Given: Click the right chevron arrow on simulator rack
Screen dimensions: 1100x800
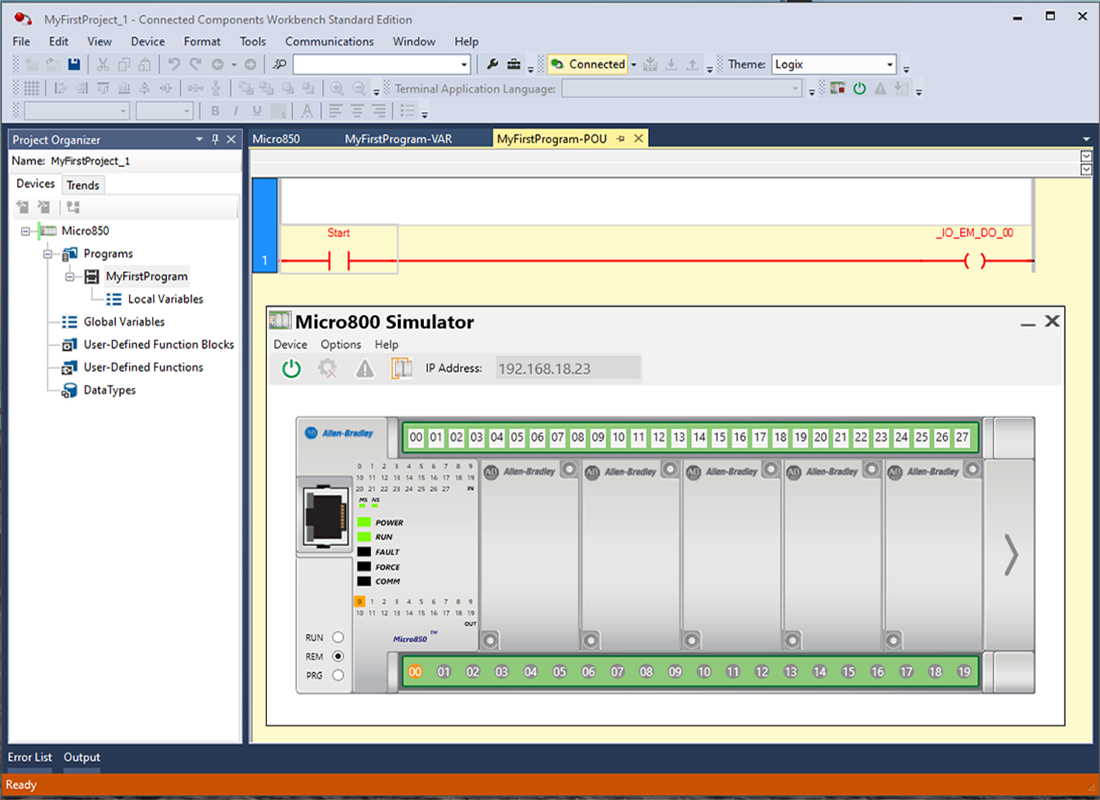Looking at the screenshot, I should (1010, 555).
